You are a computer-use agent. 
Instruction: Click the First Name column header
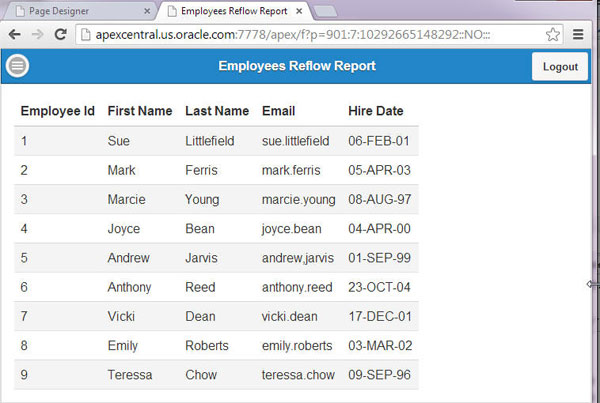[139, 111]
